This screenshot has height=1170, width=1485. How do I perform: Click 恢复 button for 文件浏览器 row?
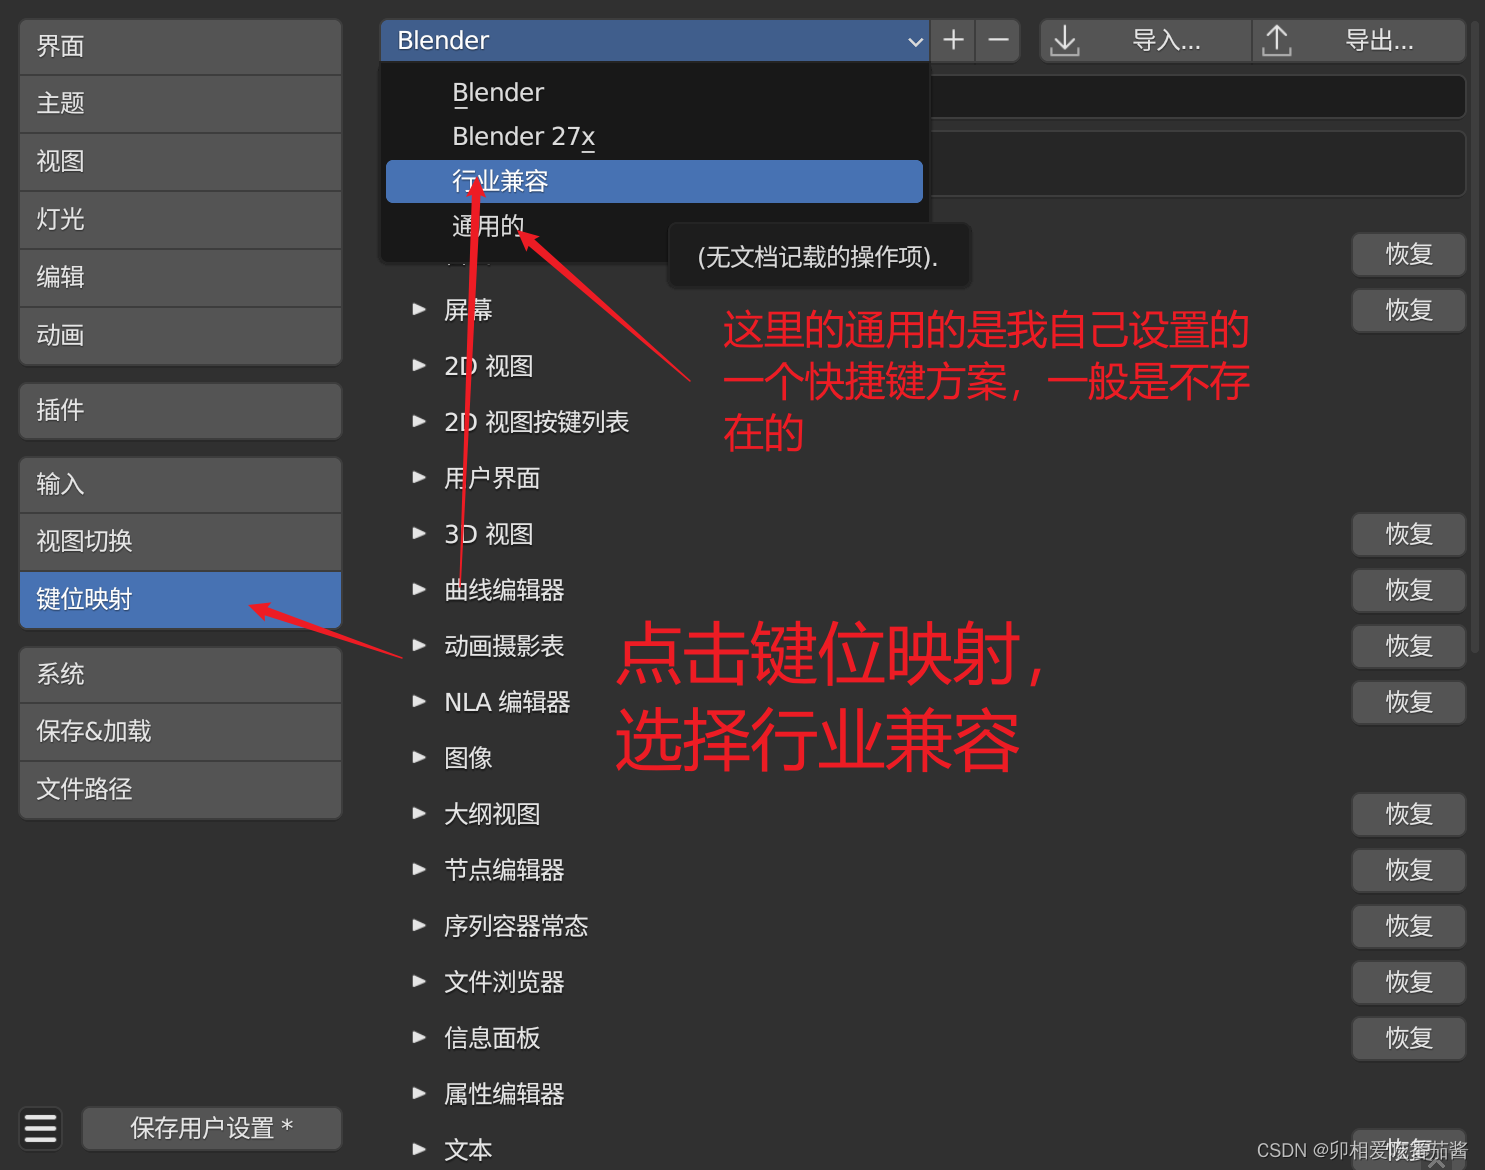[x=1409, y=982]
